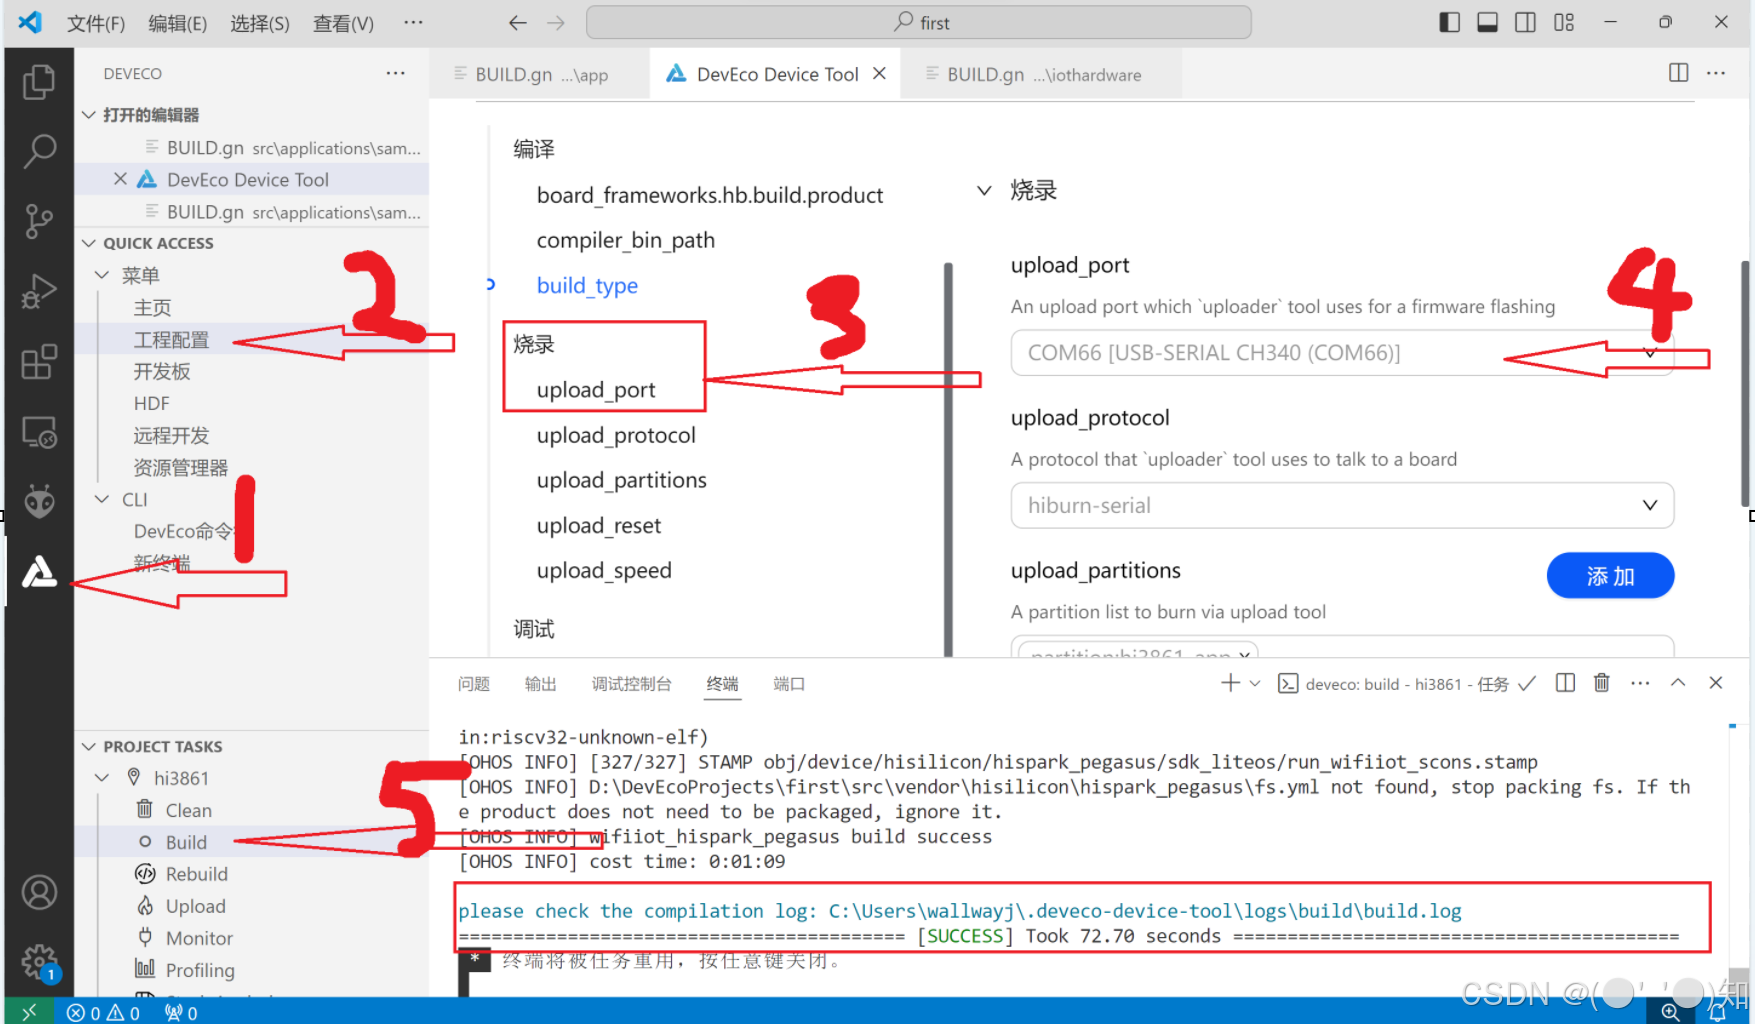
Task: Jump to upload_speed in settings outline
Action: click(604, 571)
